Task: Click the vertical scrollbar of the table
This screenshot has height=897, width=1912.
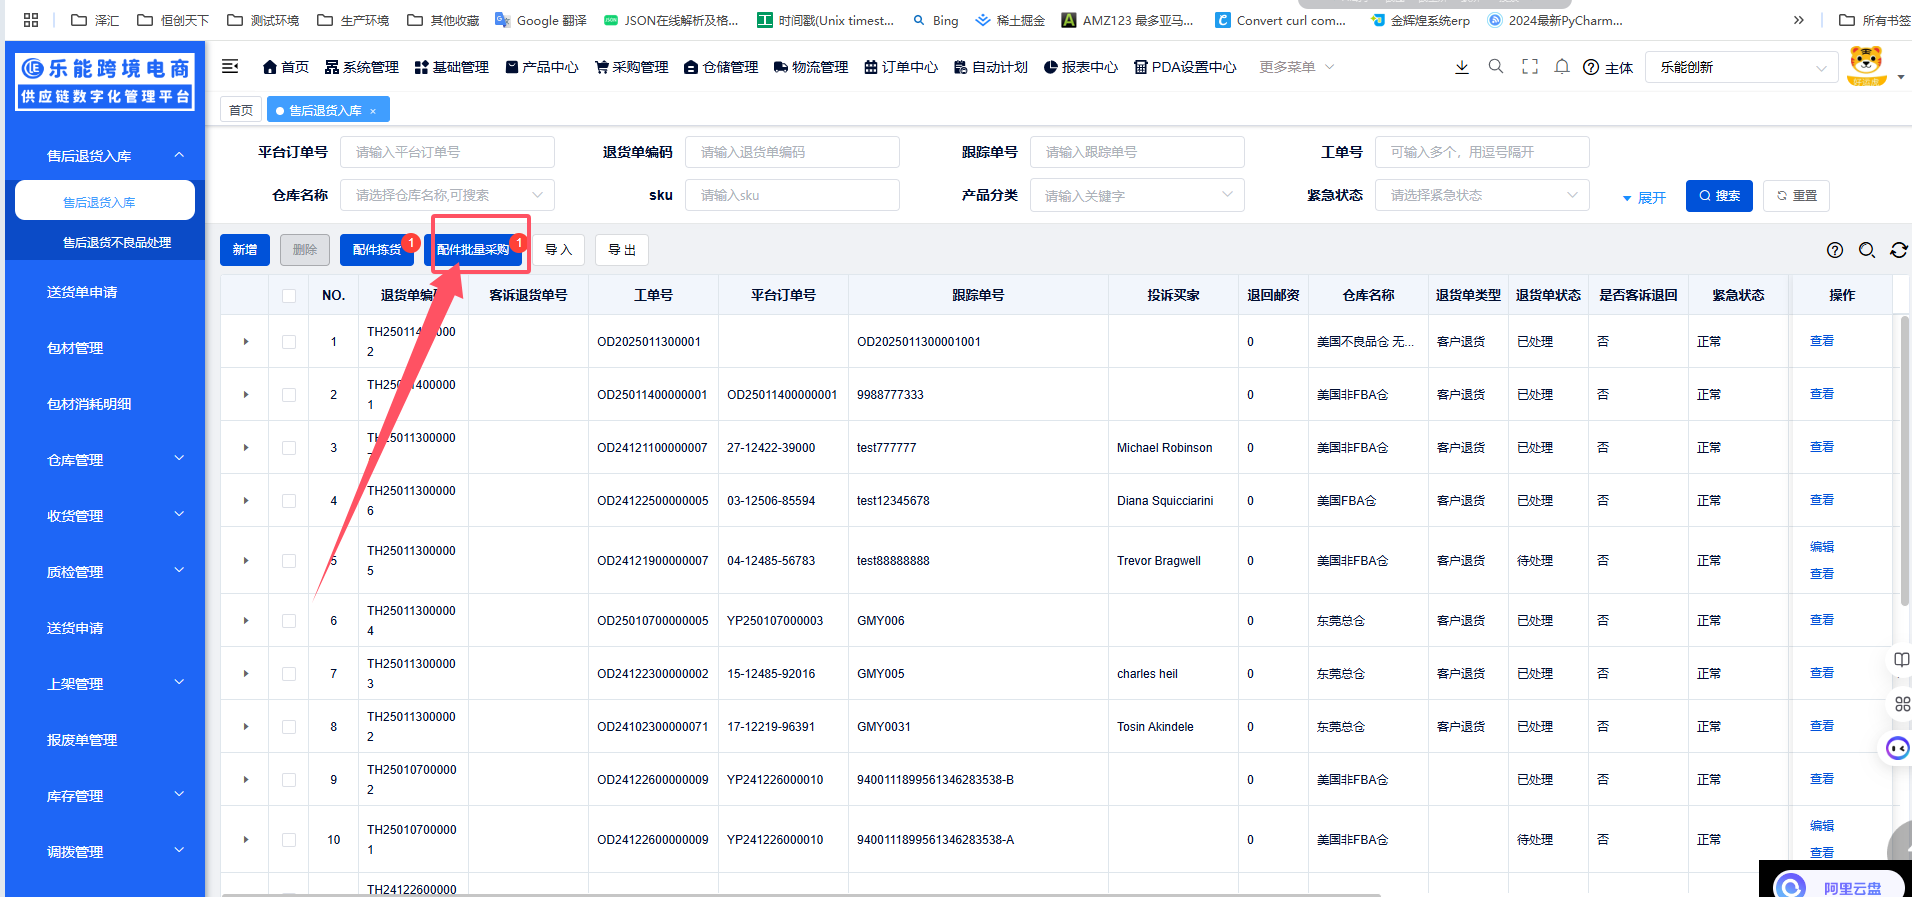Action: click(1904, 460)
